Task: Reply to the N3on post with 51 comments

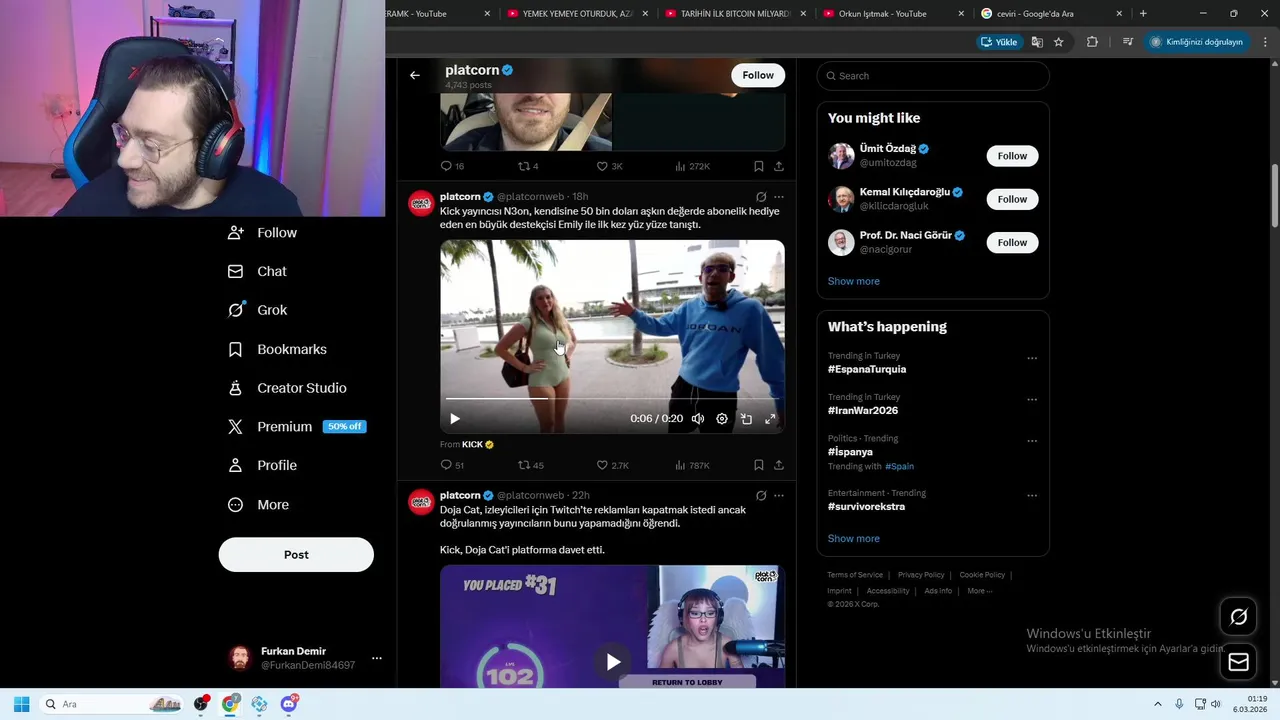Action: [452, 465]
